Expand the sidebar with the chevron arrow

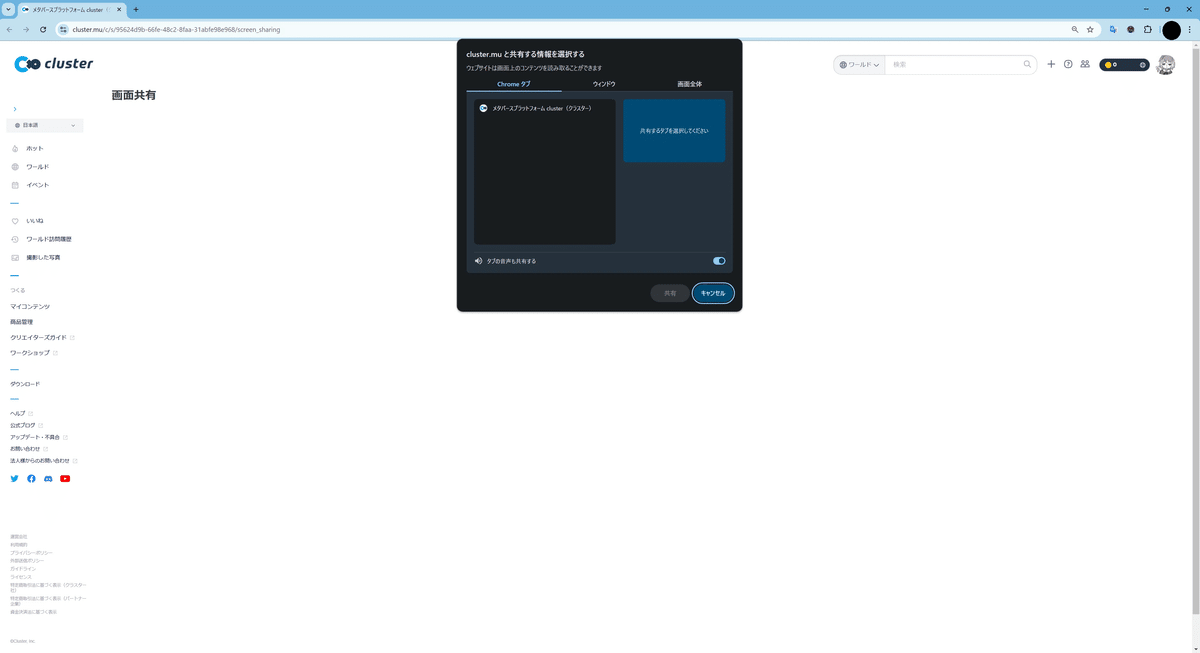tap(14, 108)
